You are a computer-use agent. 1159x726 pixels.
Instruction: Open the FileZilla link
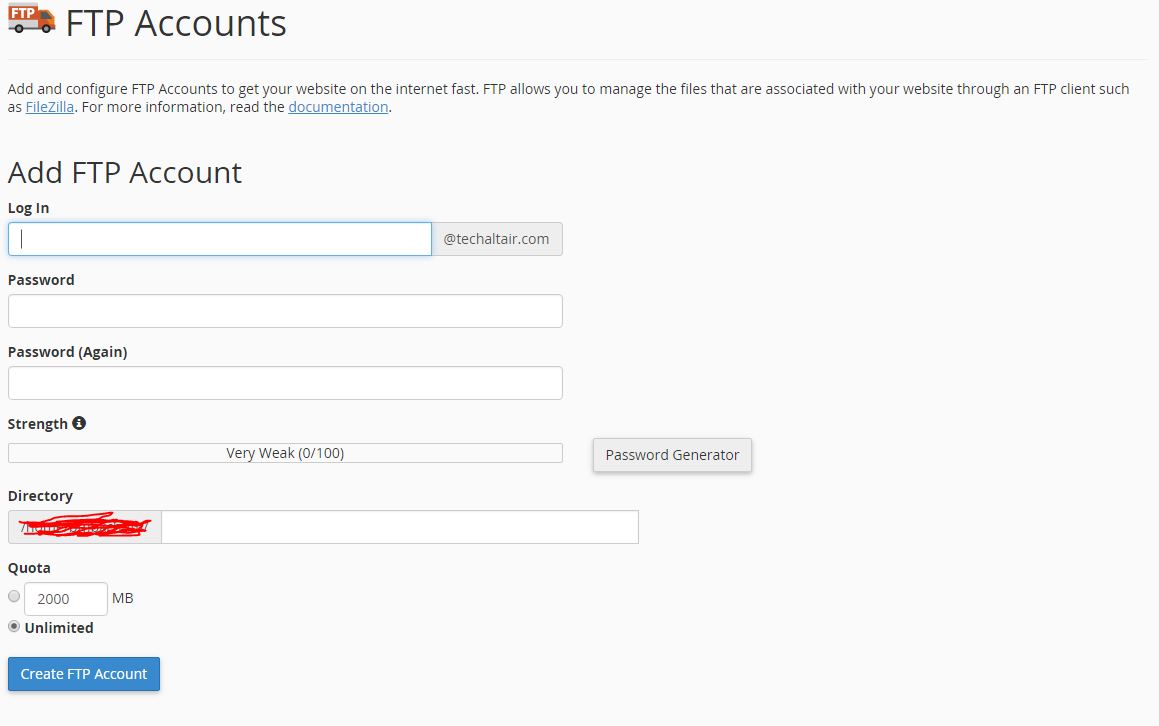pos(50,106)
